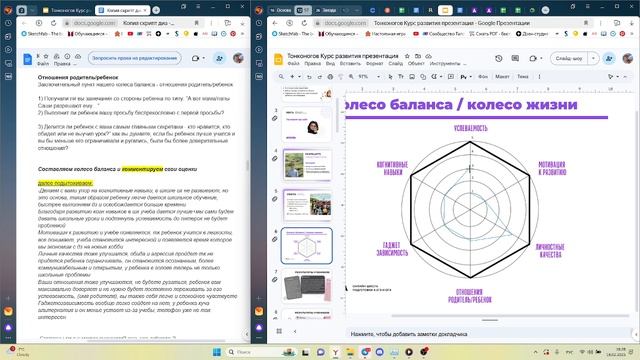
Task: Star the Тонконогов presentation
Action: (x=407, y=56)
